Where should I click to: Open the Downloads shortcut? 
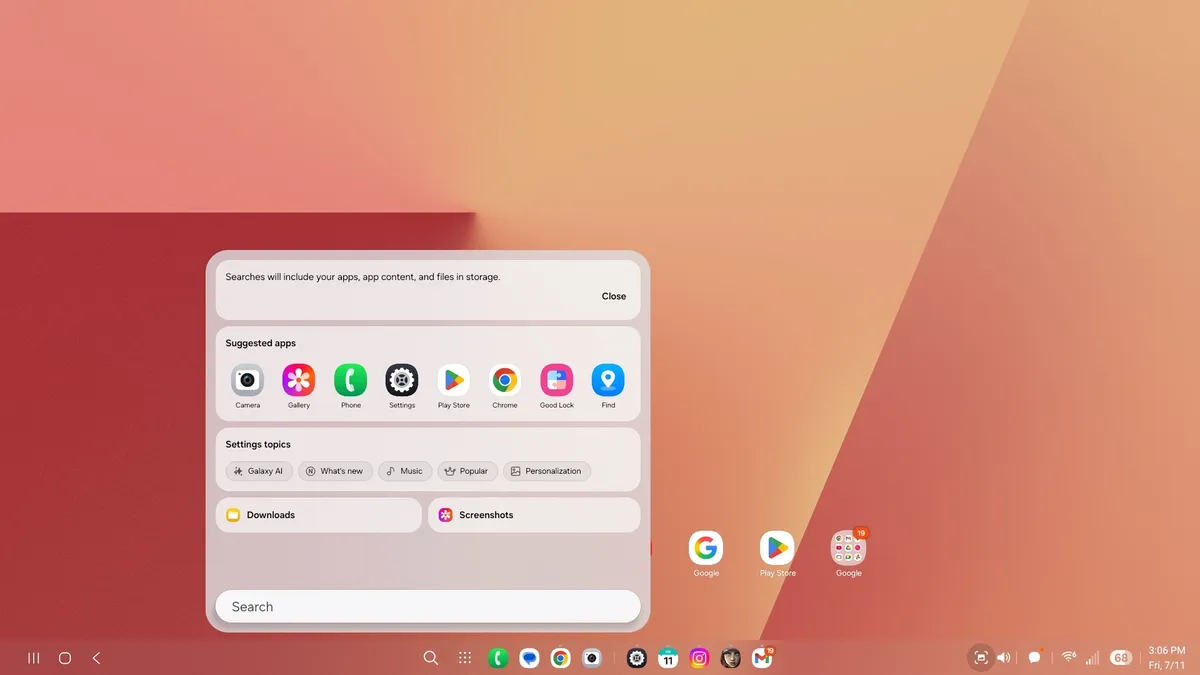318,515
